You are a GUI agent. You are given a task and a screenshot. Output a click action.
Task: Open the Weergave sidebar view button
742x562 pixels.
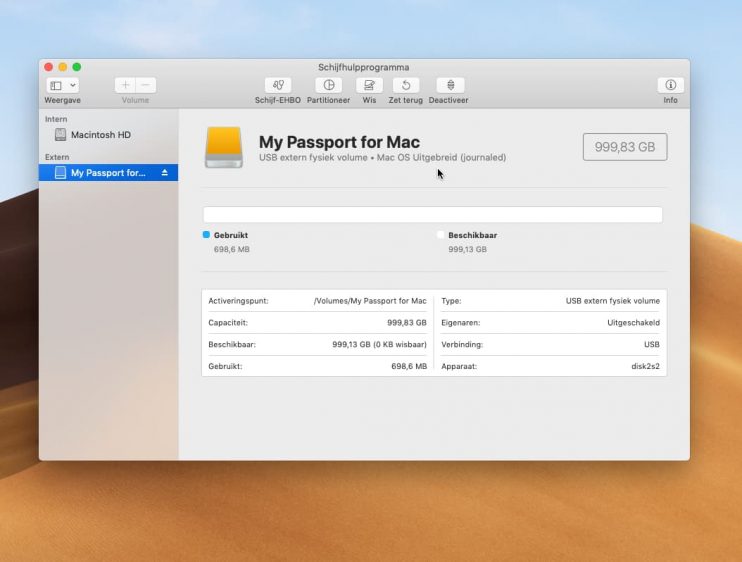coord(56,85)
